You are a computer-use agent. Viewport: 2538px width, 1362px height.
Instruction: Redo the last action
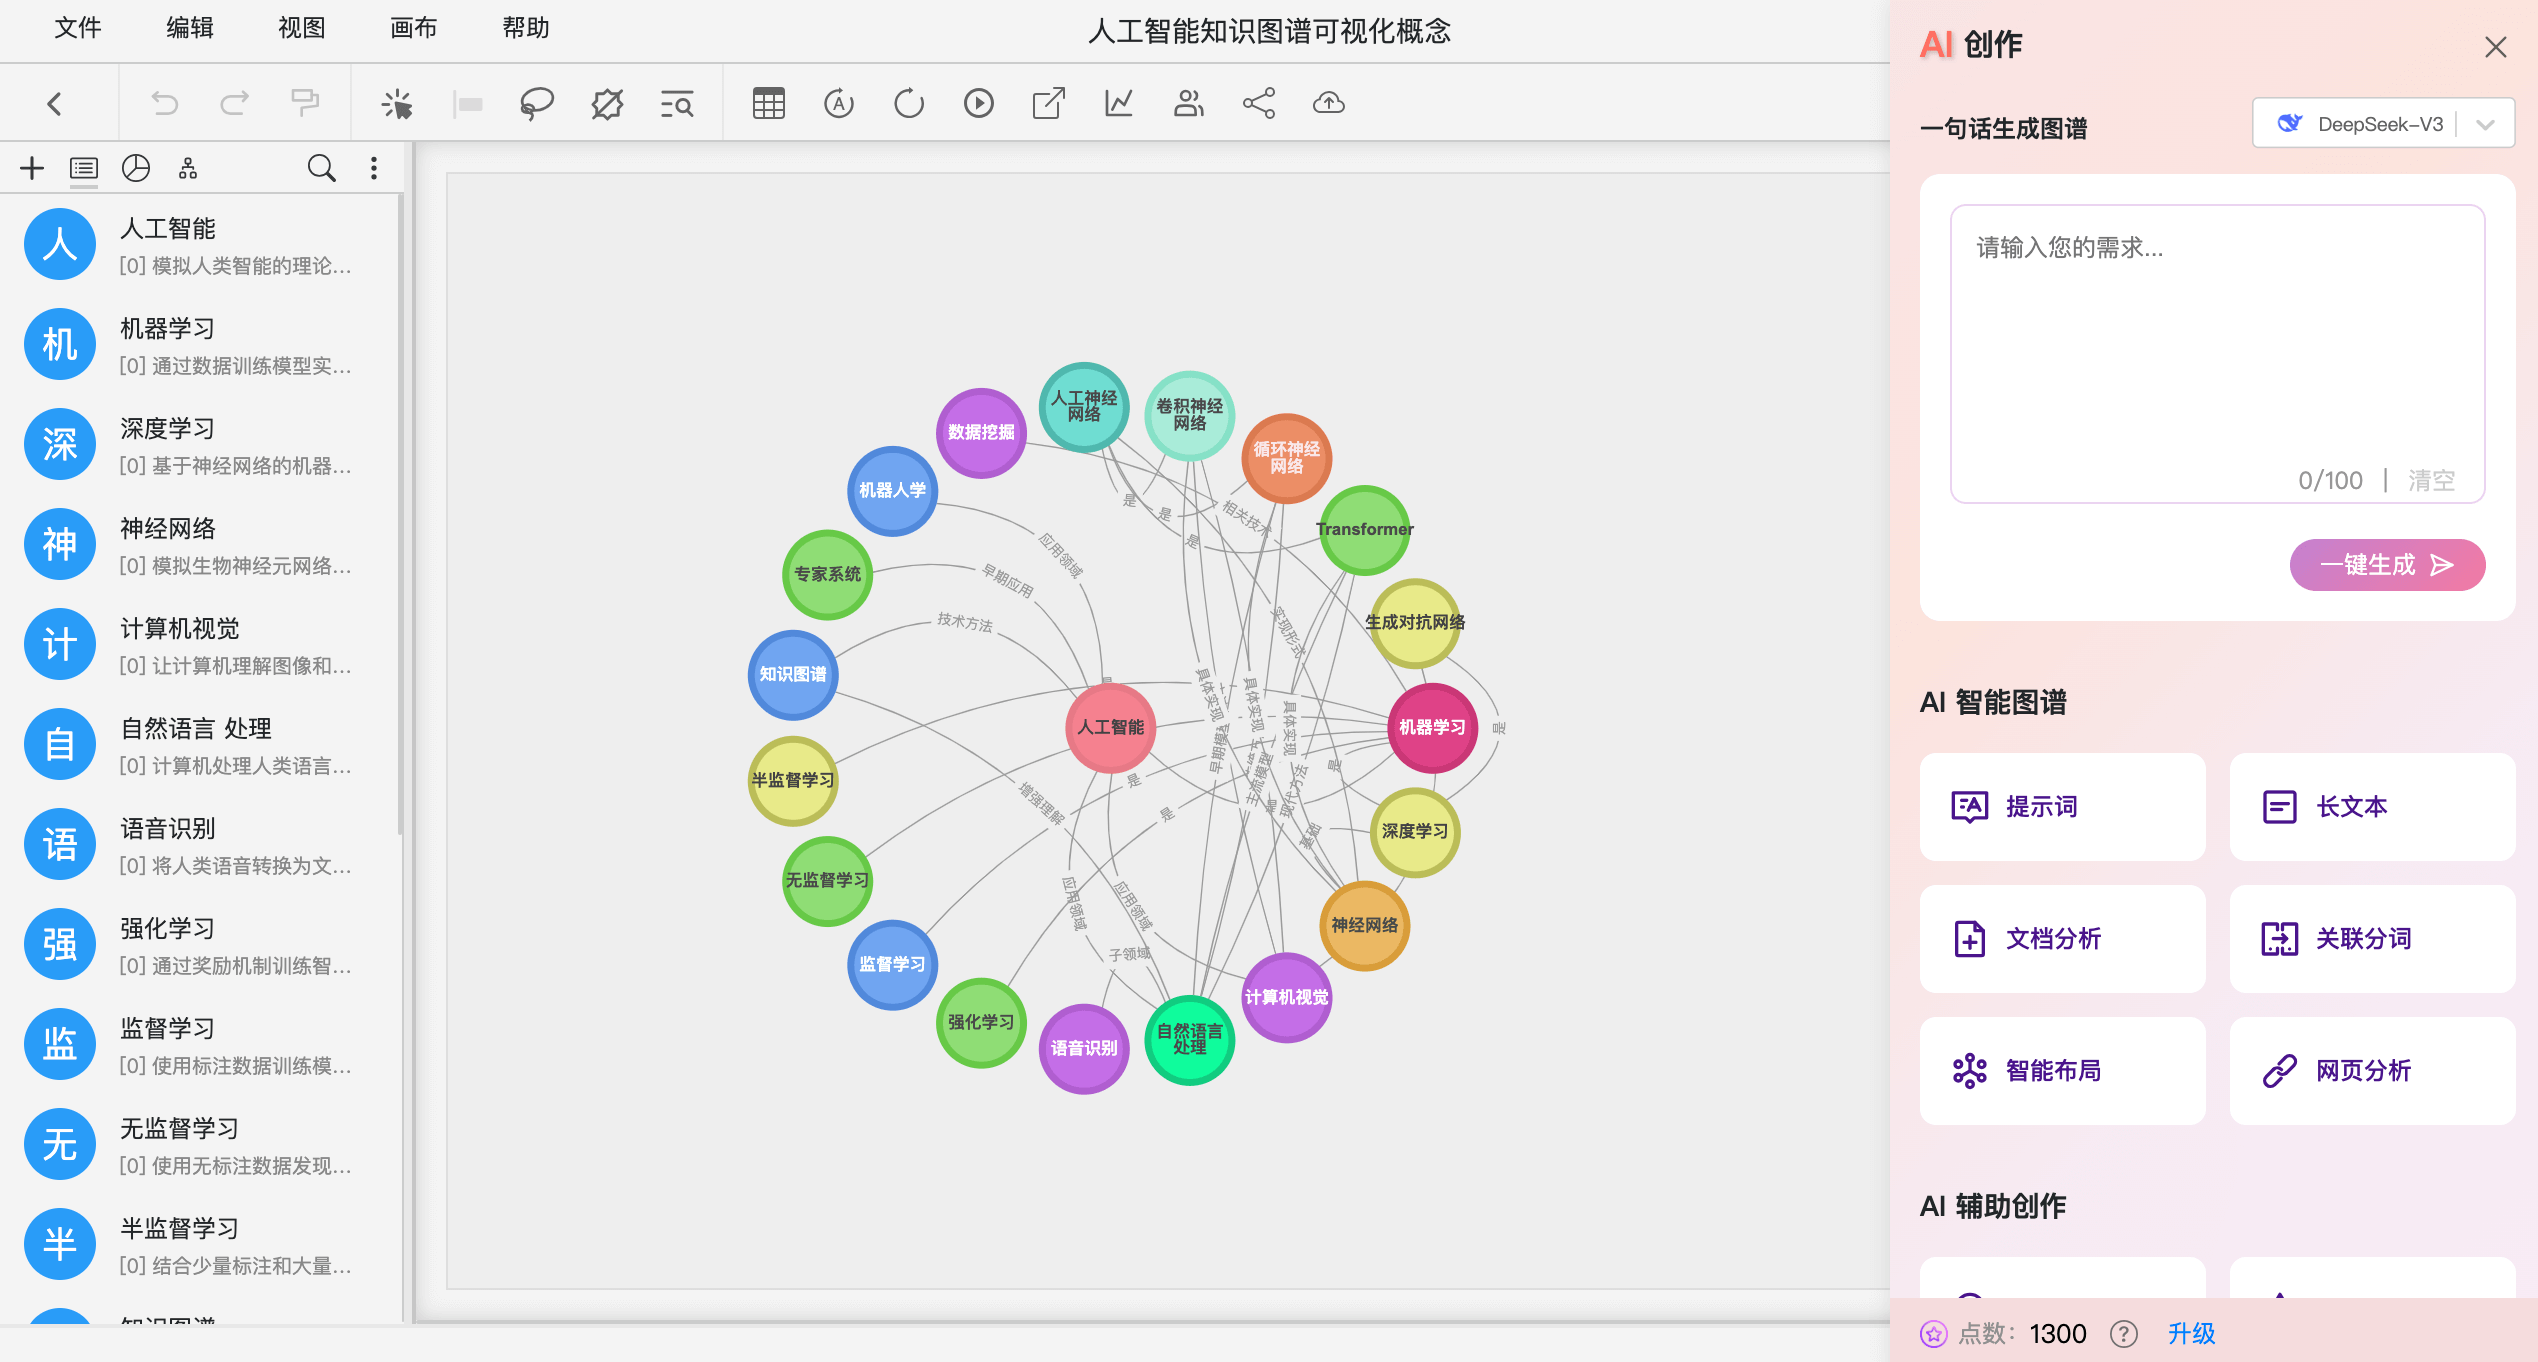click(235, 103)
